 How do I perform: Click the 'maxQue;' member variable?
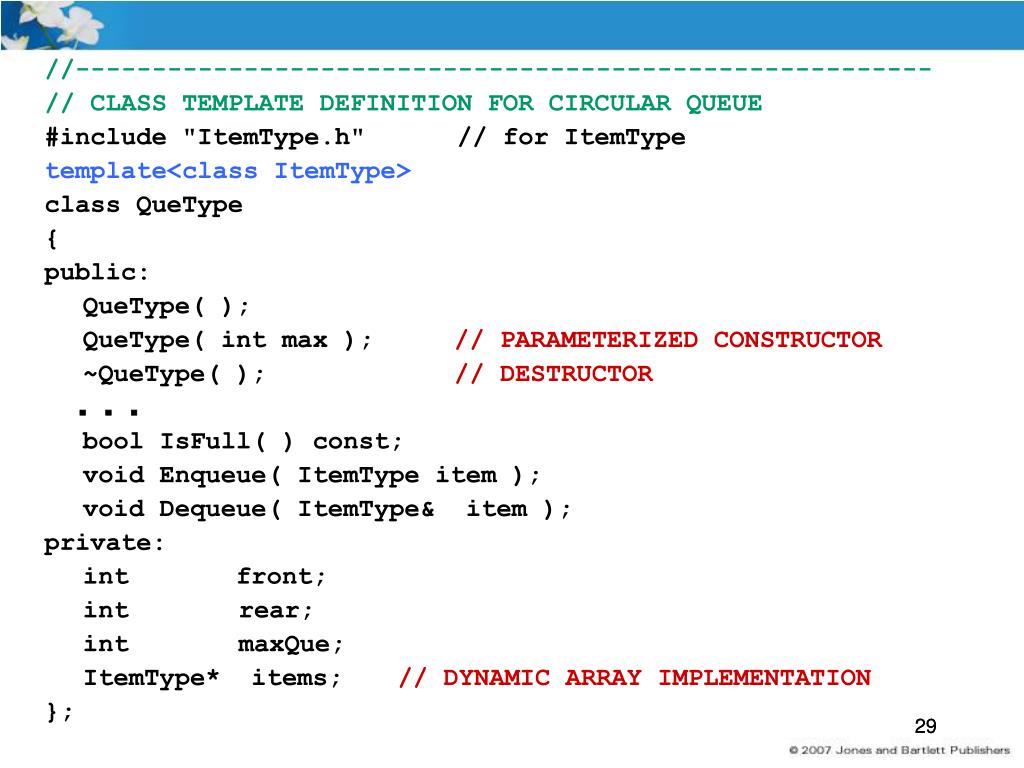(290, 645)
